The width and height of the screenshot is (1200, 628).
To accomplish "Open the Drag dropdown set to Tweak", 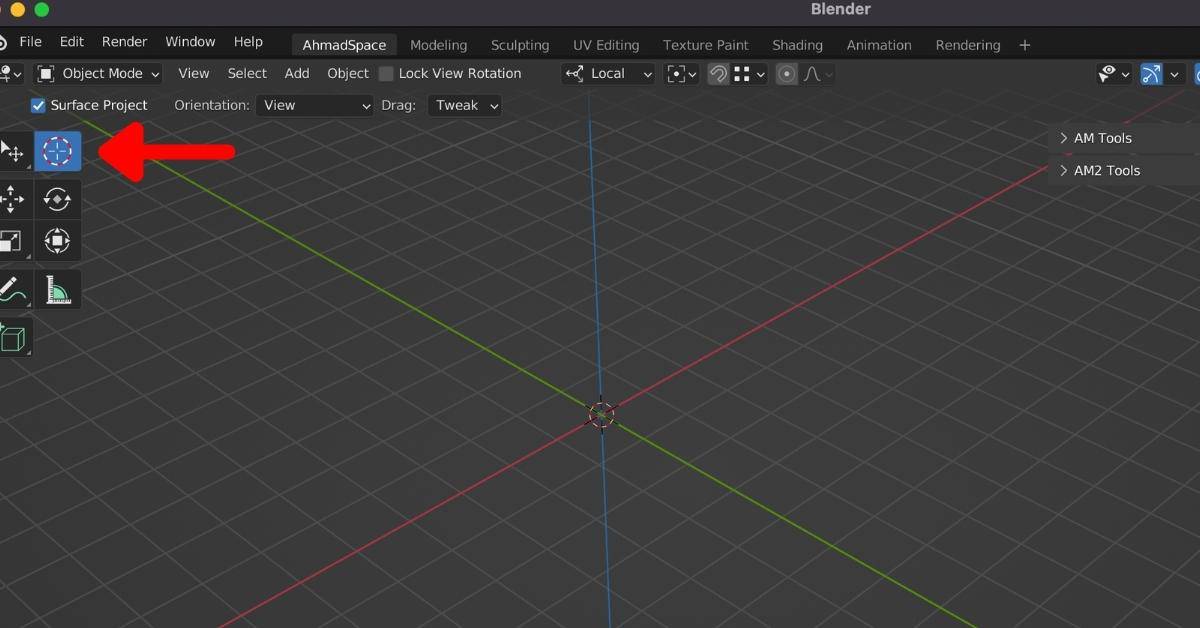I will coord(464,105).
